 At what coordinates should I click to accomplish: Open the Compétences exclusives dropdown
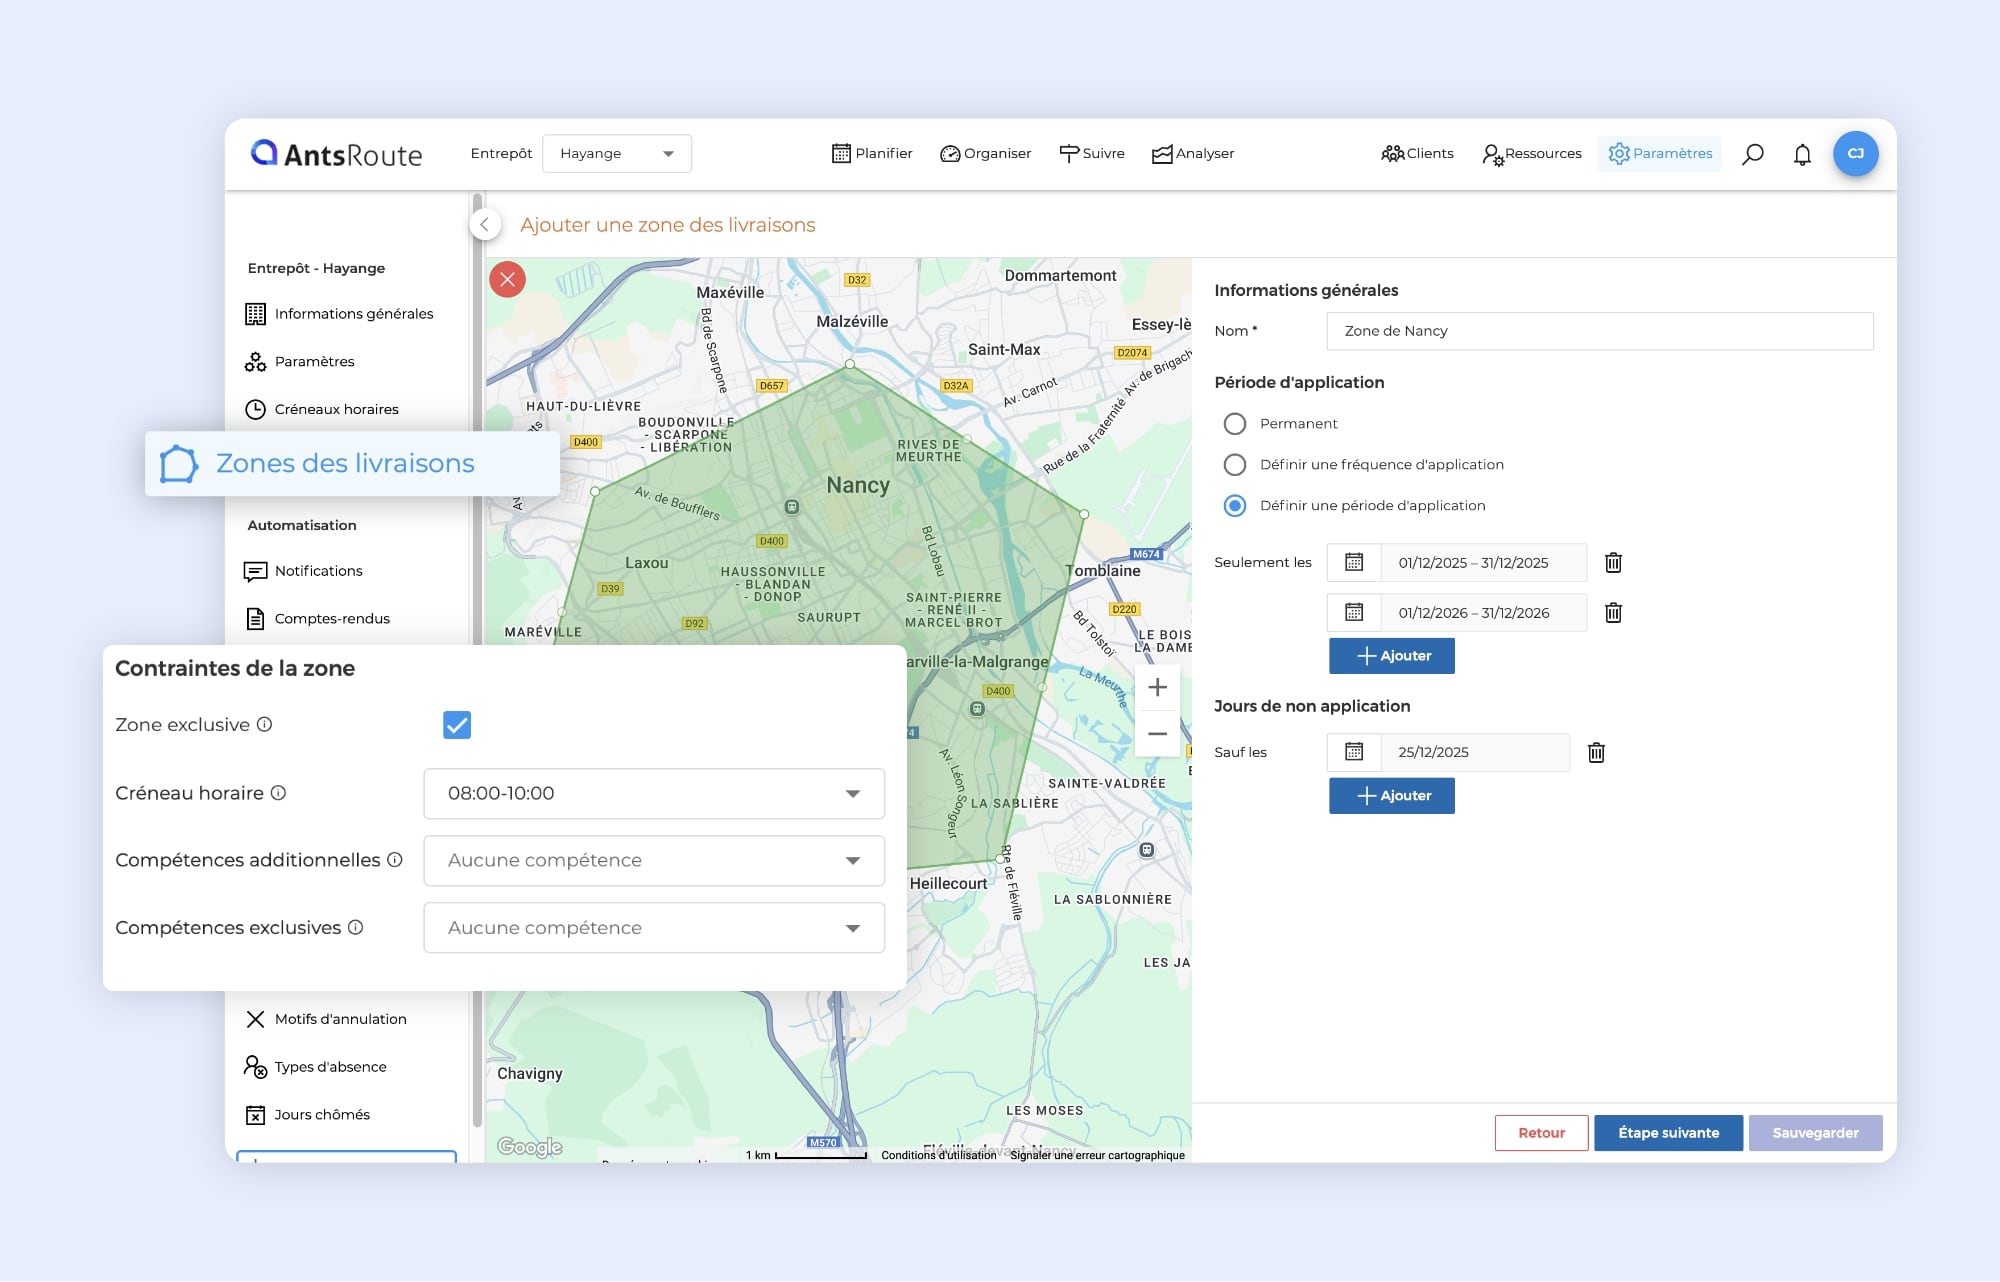tap(654, 928)
